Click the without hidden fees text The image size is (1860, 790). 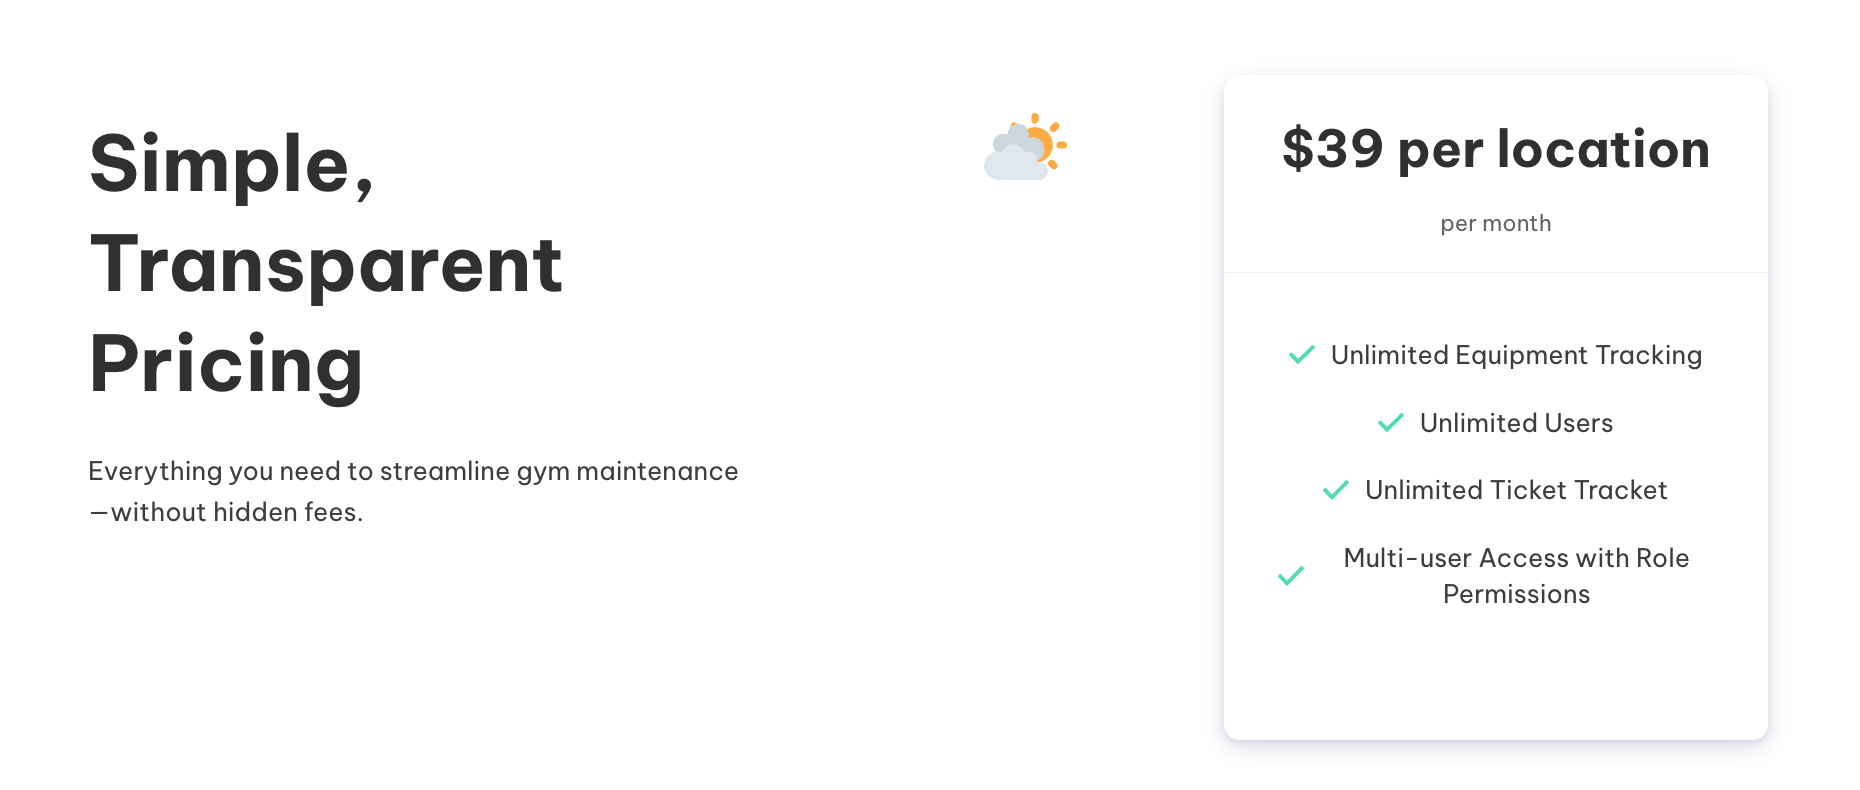pyautogui.click(x=236, y=512)
